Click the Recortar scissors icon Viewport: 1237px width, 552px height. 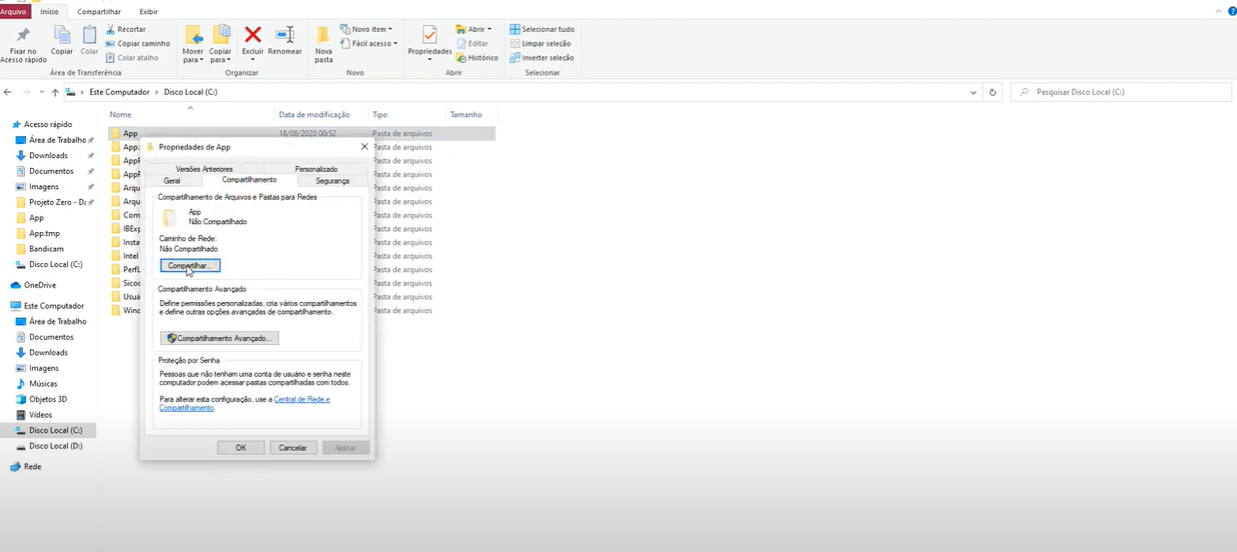pos(111,30)
